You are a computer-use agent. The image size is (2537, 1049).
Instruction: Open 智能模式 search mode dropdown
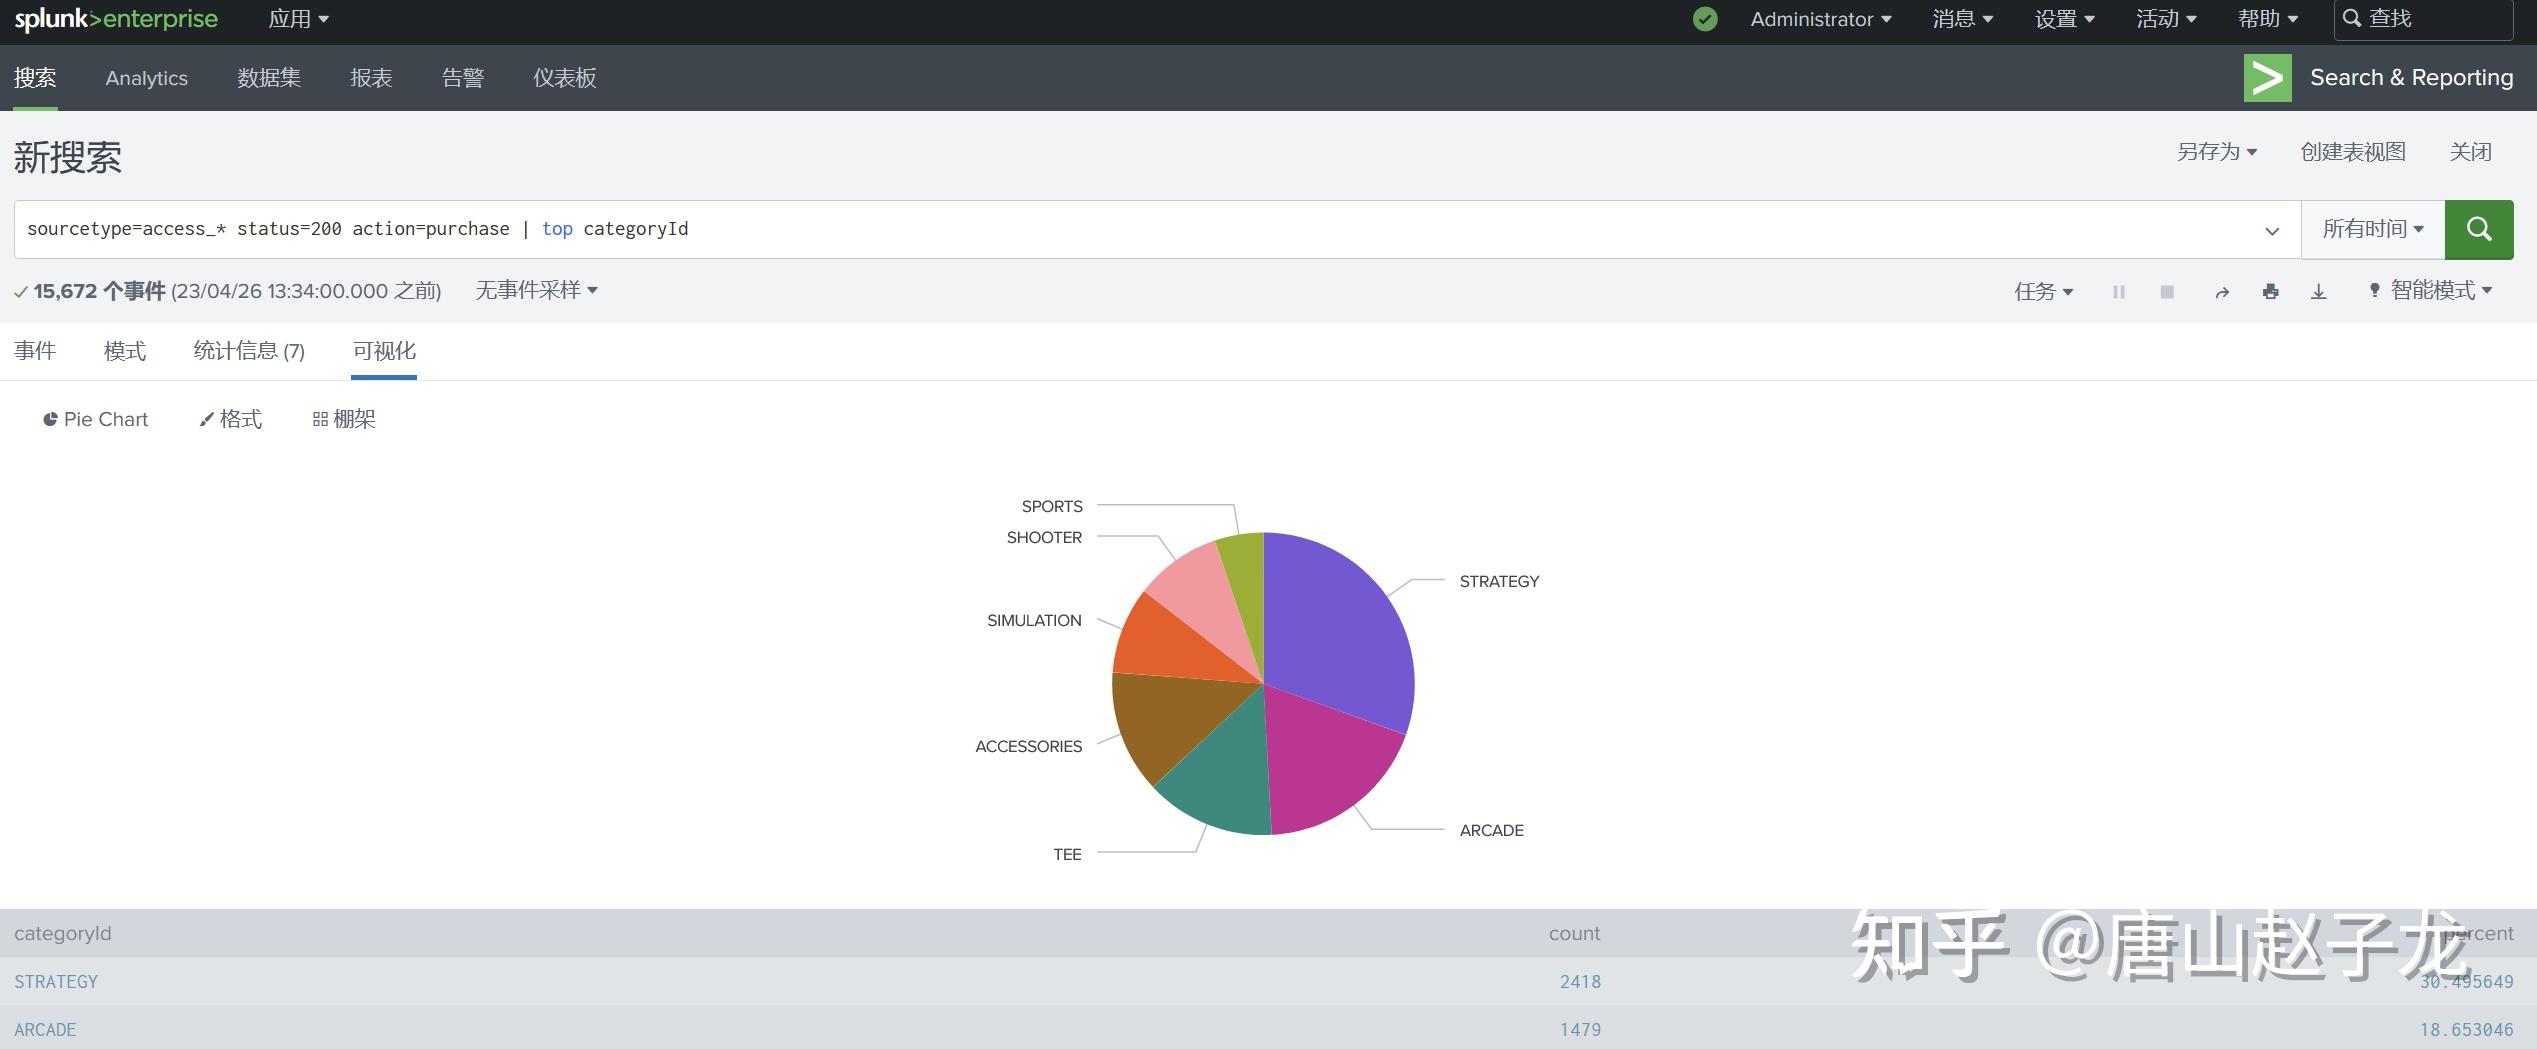[x=2430, y=290]
